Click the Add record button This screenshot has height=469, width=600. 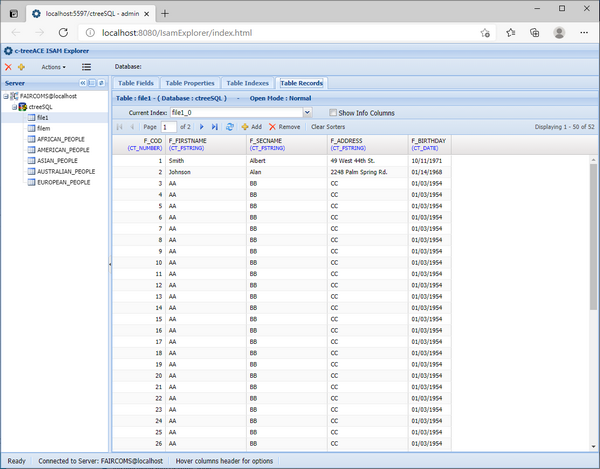click(x=252, y=127)
